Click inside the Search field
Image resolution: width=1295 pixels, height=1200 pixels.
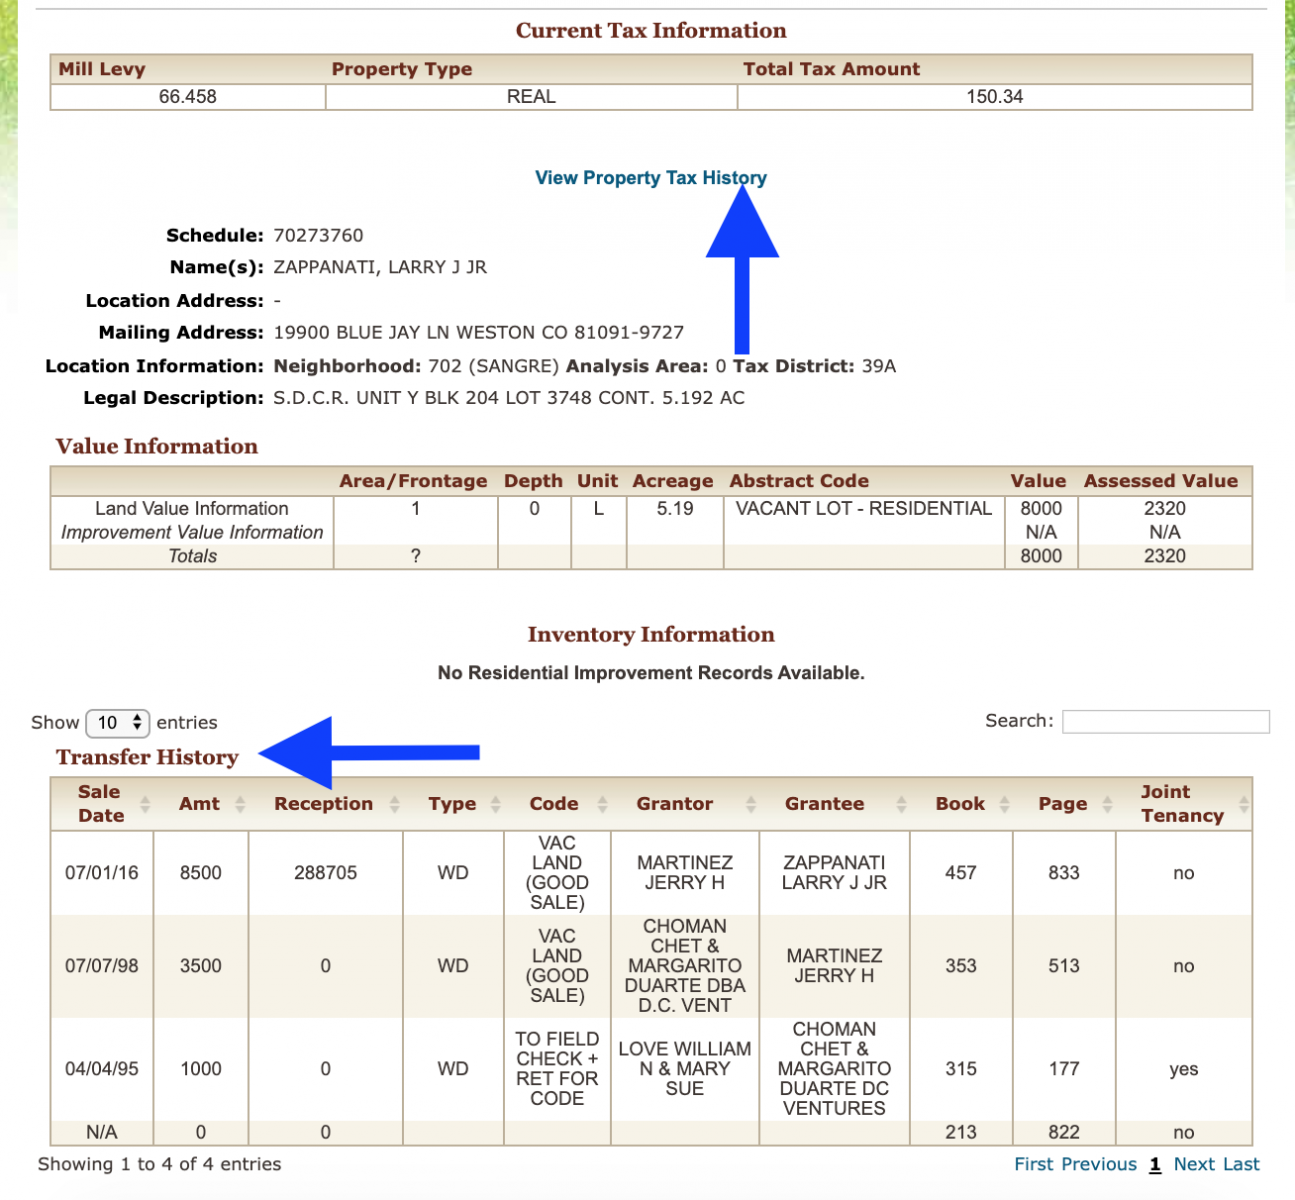pyautogui.click(x=1165, y=721)
